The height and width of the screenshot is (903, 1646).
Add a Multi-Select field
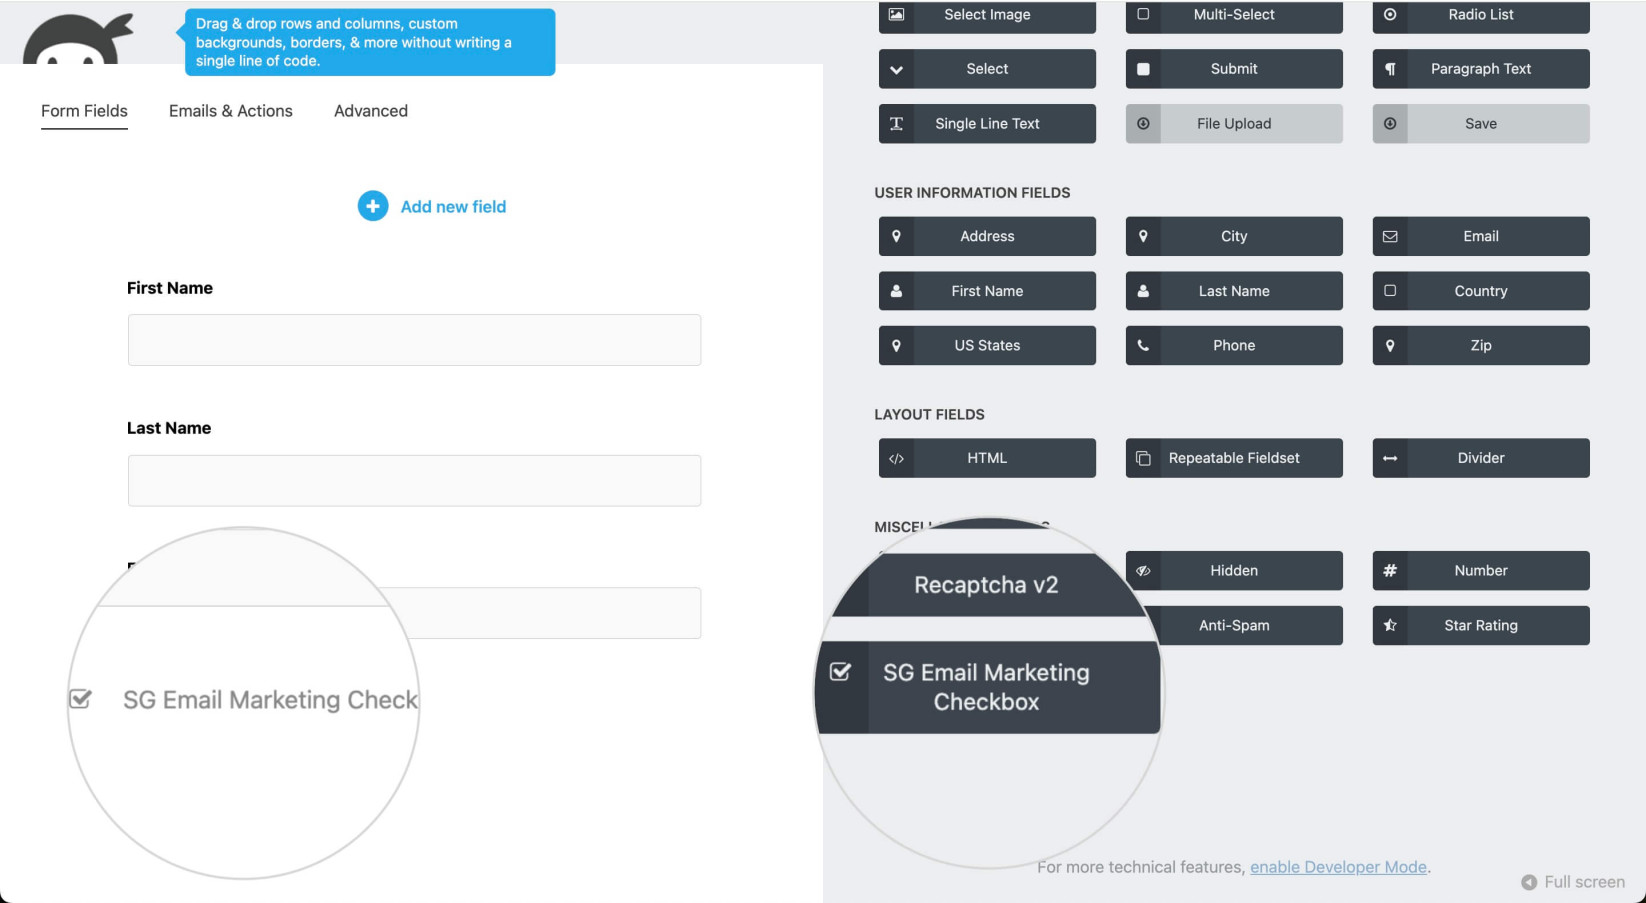[x=1234, y=15]
